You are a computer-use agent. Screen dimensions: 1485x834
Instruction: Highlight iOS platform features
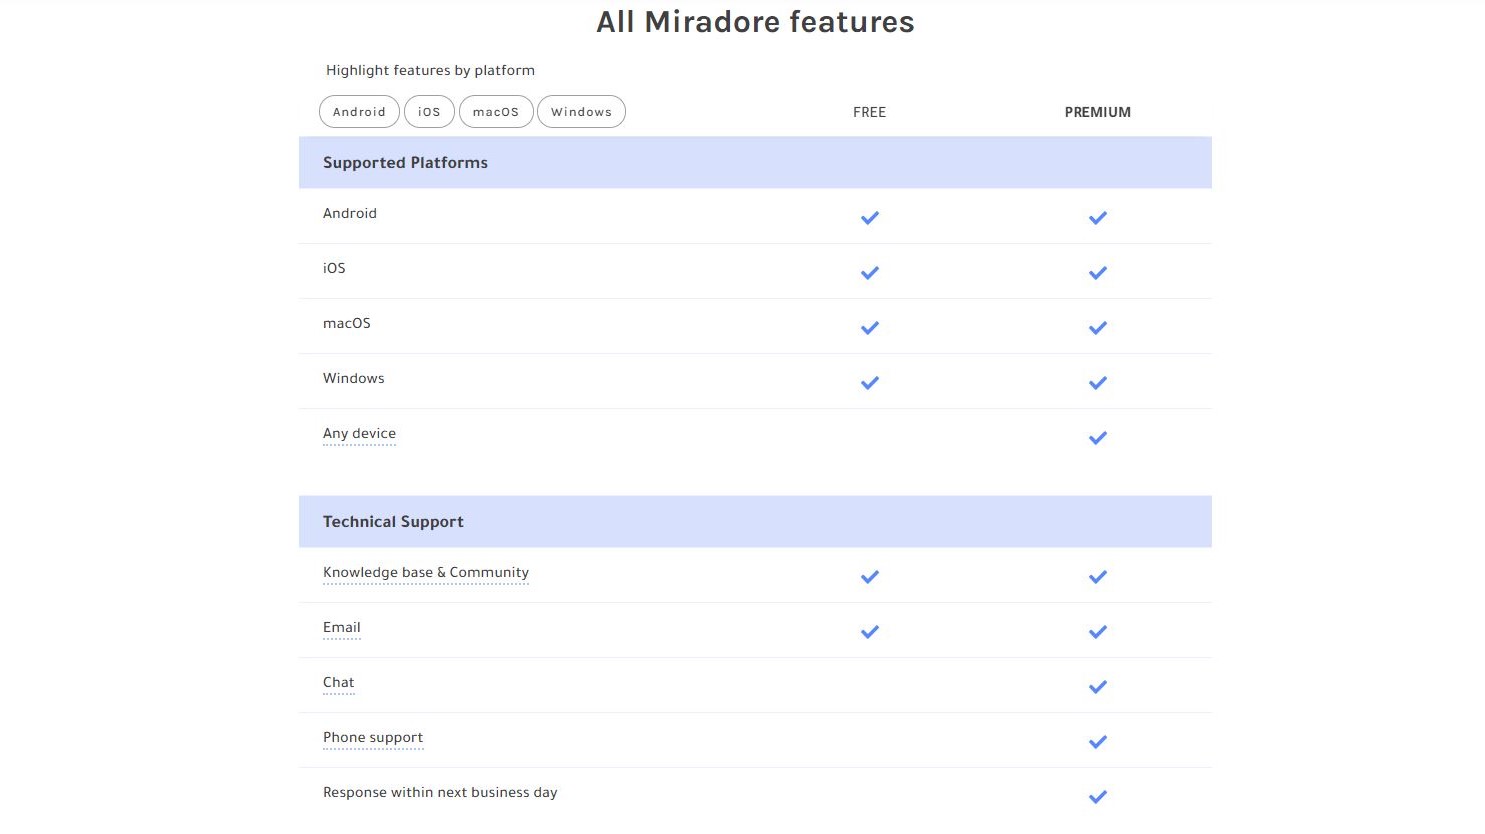[429, 112]
